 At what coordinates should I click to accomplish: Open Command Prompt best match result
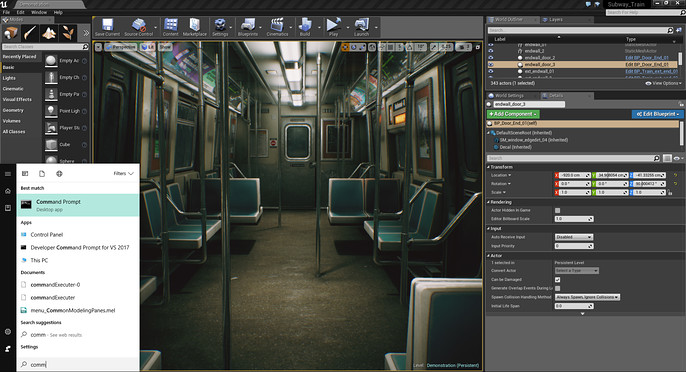click(78, 205)
